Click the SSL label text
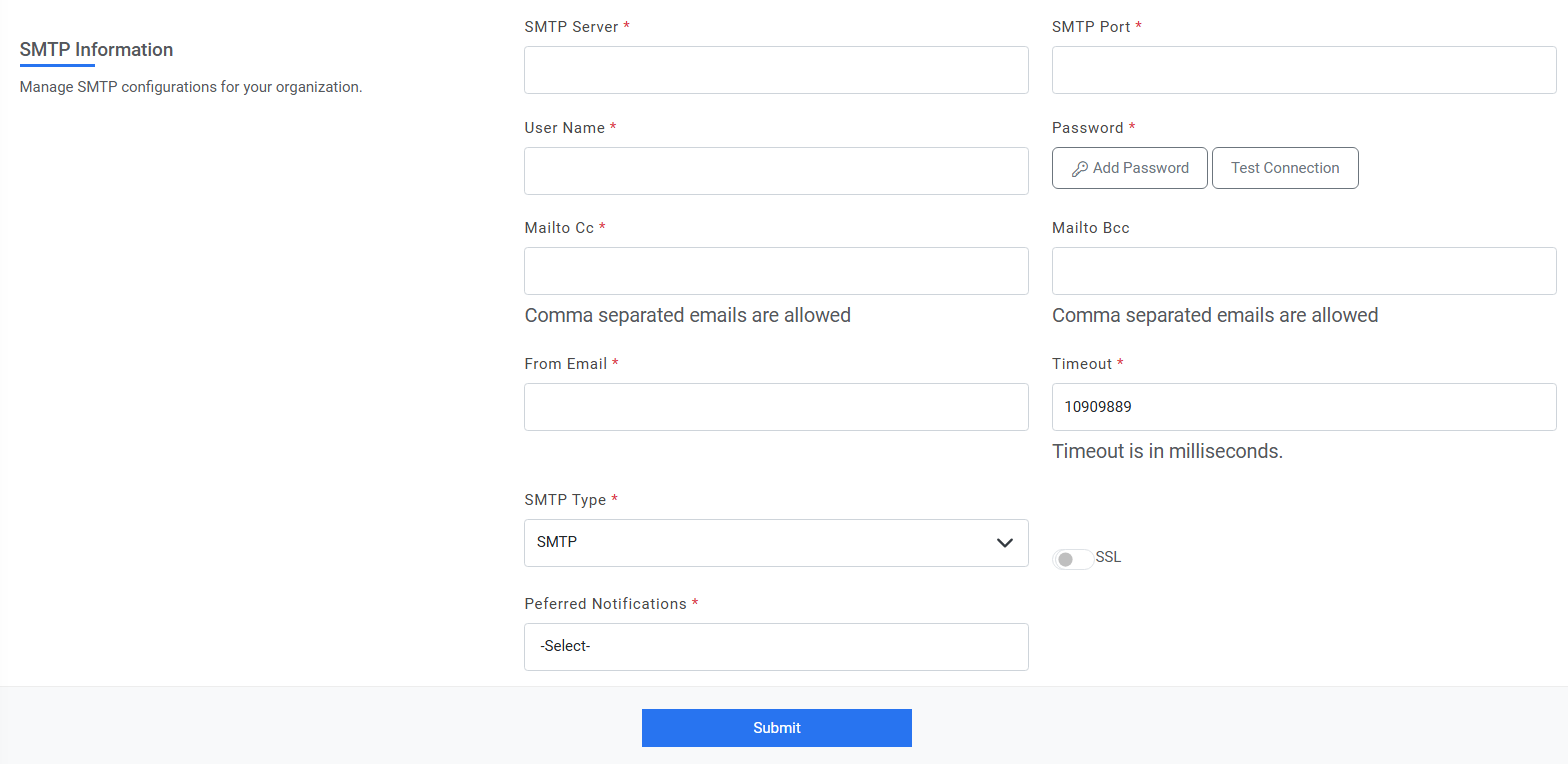The image size is (1568, 764). (x=1108, y=557)
